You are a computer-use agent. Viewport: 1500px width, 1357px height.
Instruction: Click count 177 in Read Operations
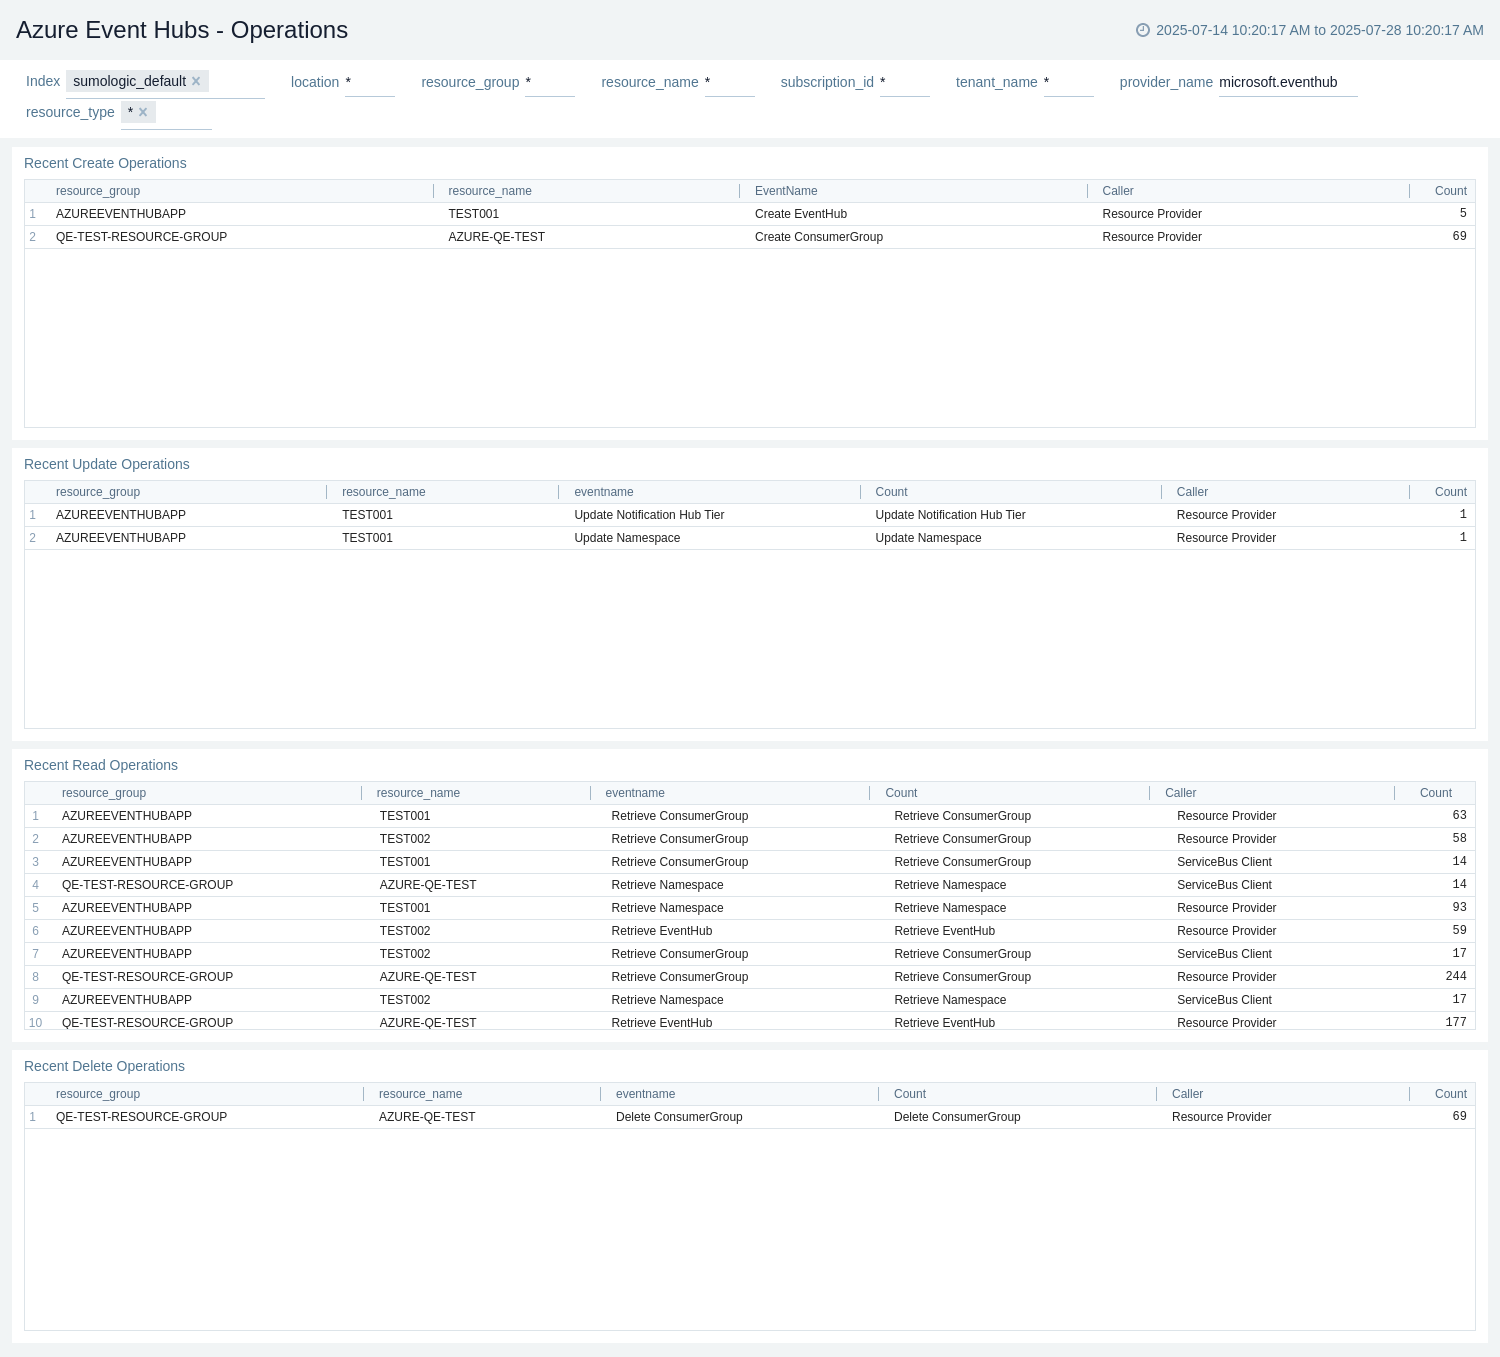pos(1456,1022)
